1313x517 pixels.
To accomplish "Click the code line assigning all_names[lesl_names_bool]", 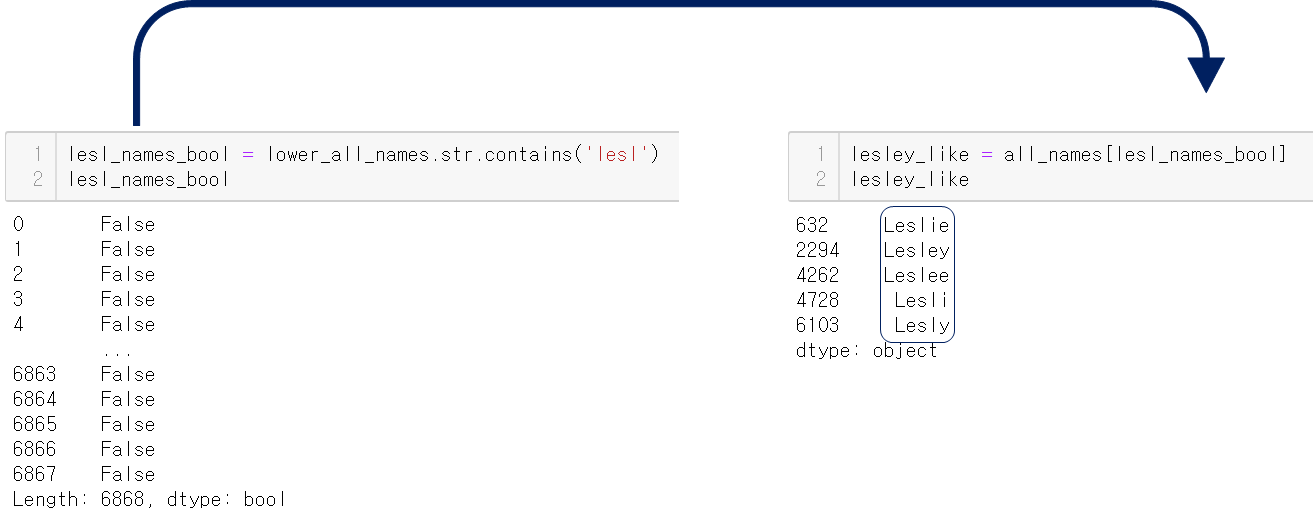I will [1069, 154].
